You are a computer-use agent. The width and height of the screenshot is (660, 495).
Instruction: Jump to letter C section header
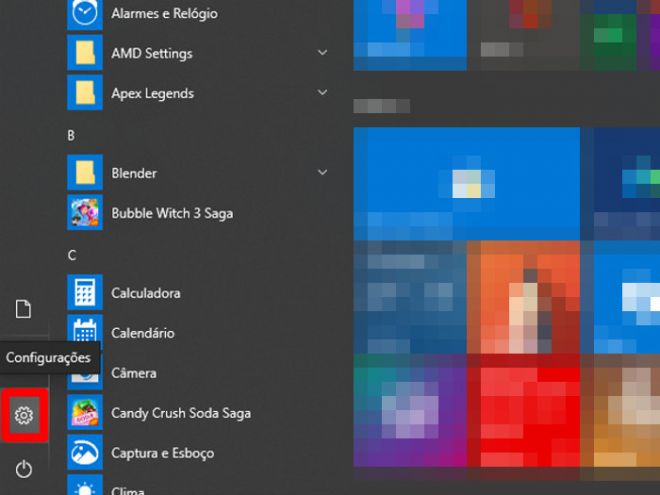tap(72, 255)
